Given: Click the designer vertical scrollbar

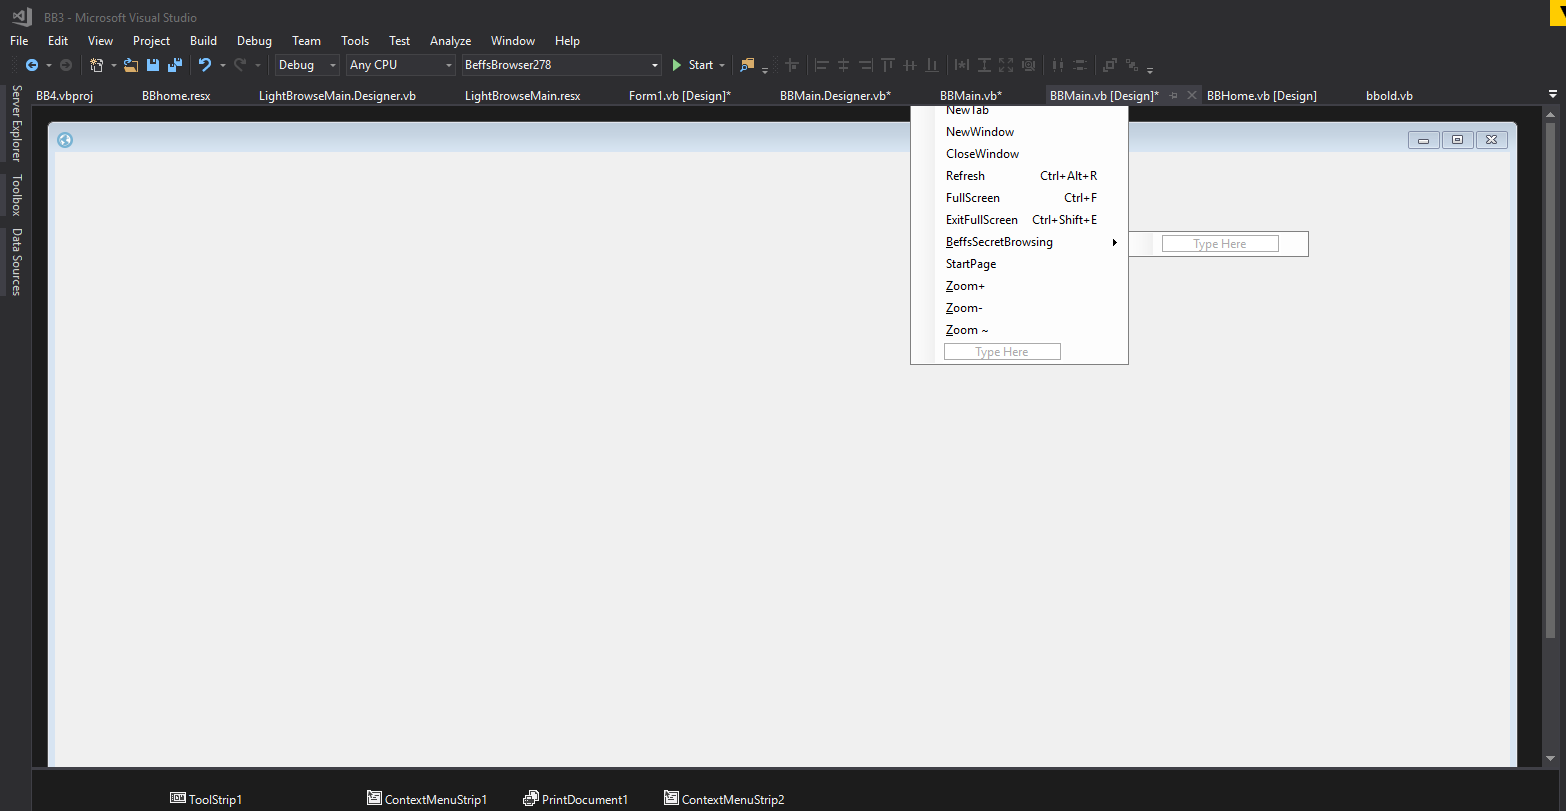Looking at the screenshot, I should pyautogui.click(x=1551, y=381).
